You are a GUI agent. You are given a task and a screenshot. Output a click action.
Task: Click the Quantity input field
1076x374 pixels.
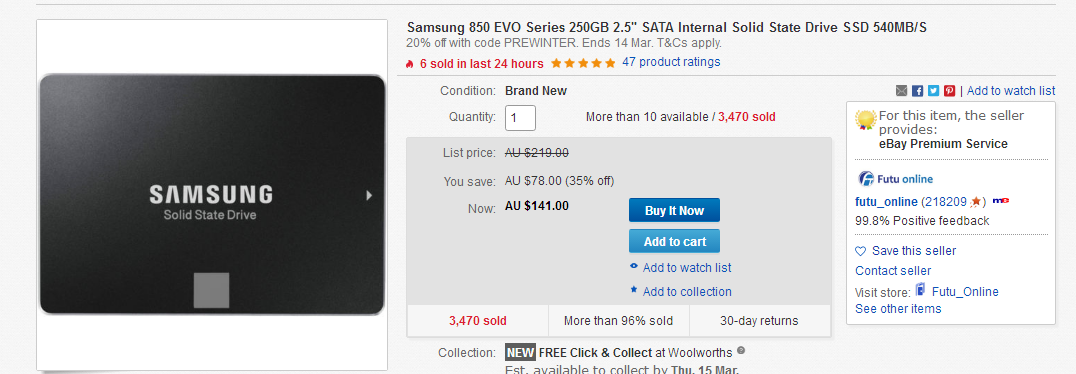[520, 117]
